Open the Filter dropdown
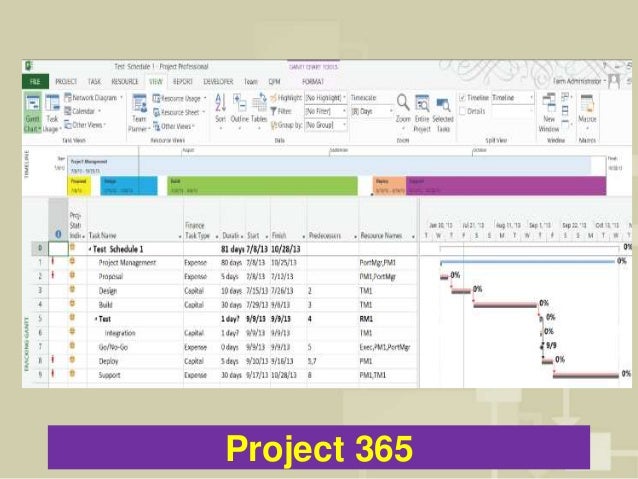 [x=326, y=111]
